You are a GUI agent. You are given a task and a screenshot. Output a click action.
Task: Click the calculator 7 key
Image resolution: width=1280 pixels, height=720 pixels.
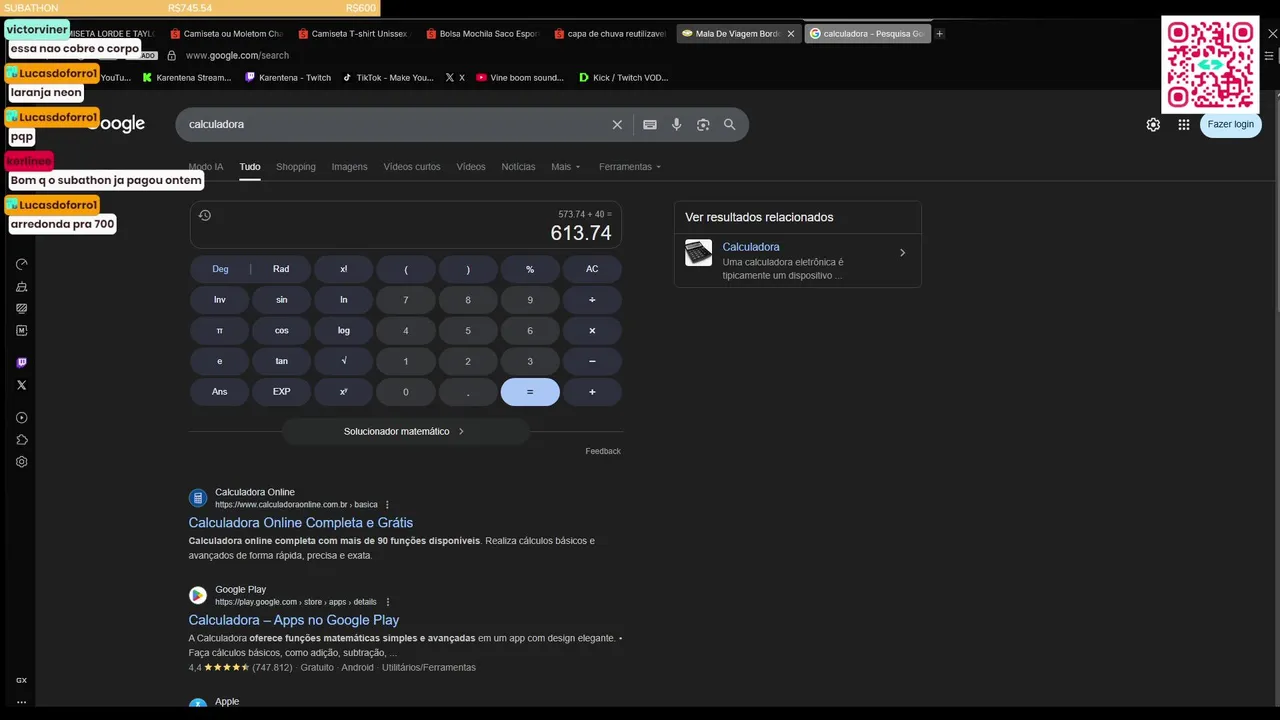tap(405, 300)
